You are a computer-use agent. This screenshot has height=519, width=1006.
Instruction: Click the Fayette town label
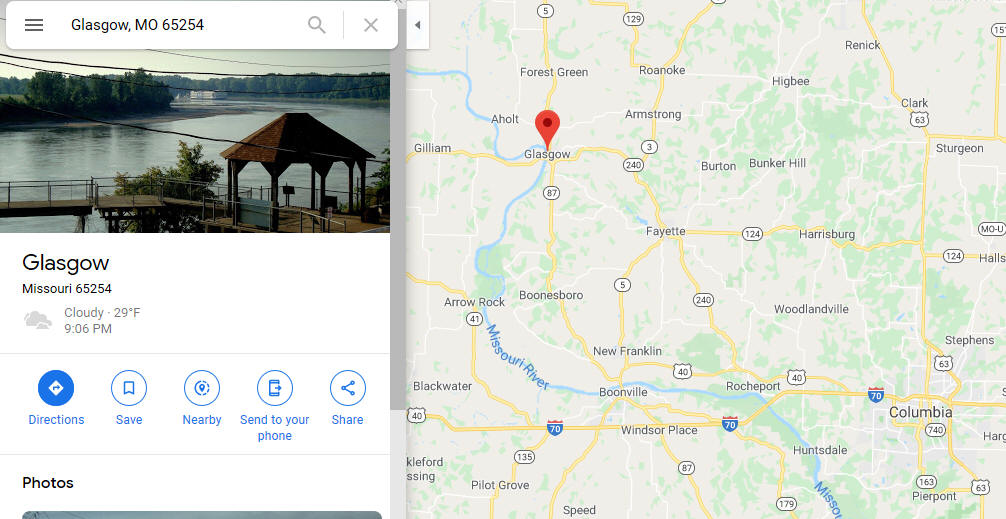pyautogui.click(x=665, y=231)
